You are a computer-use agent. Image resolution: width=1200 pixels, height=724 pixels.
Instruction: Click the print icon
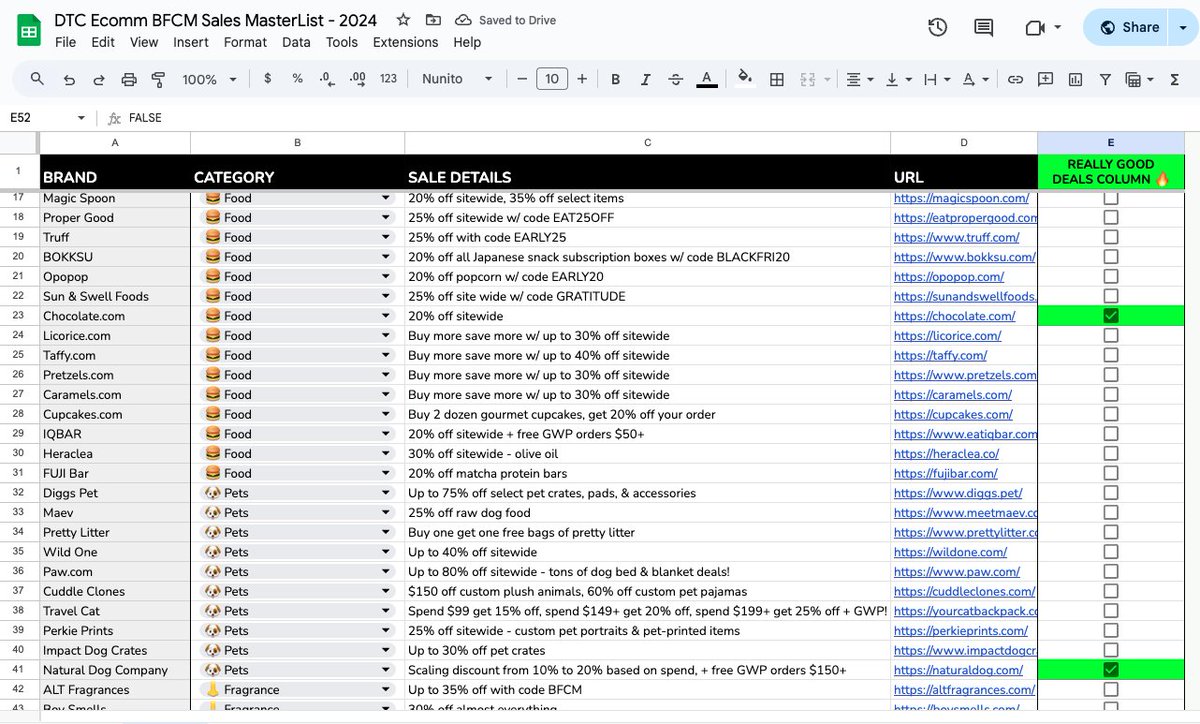click(x=129, y=79)
